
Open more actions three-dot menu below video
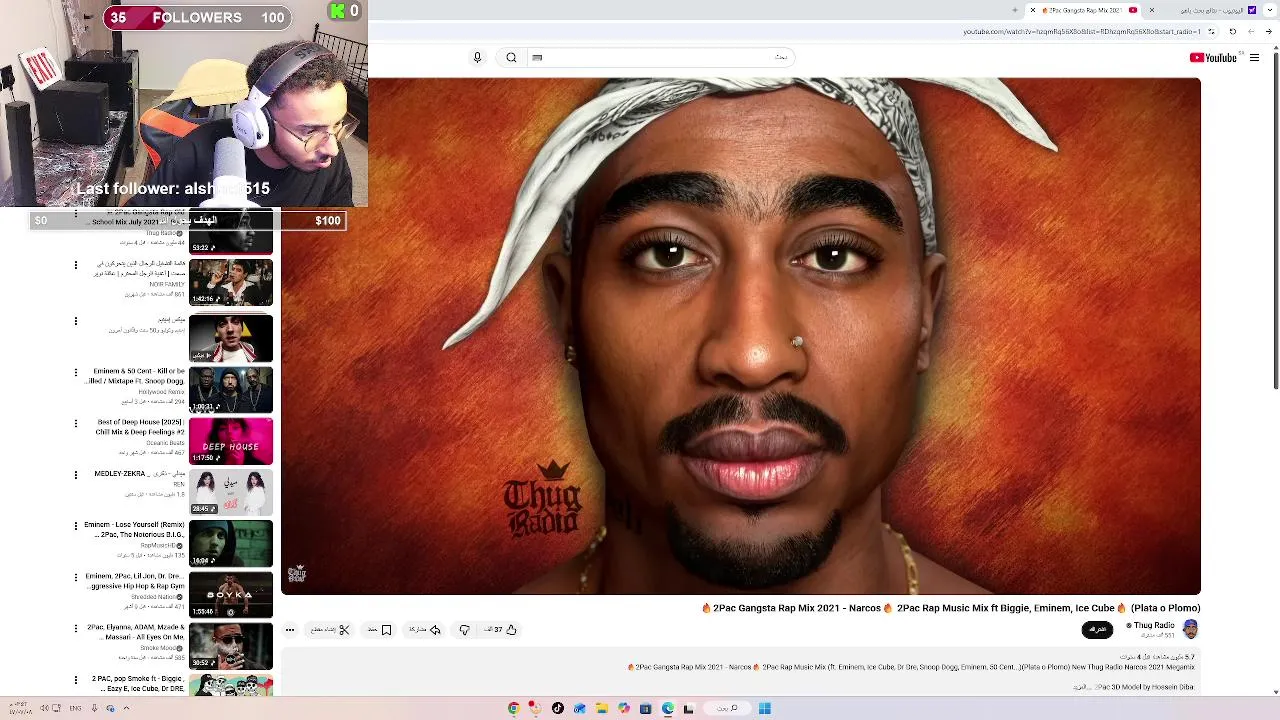[290, 630]
